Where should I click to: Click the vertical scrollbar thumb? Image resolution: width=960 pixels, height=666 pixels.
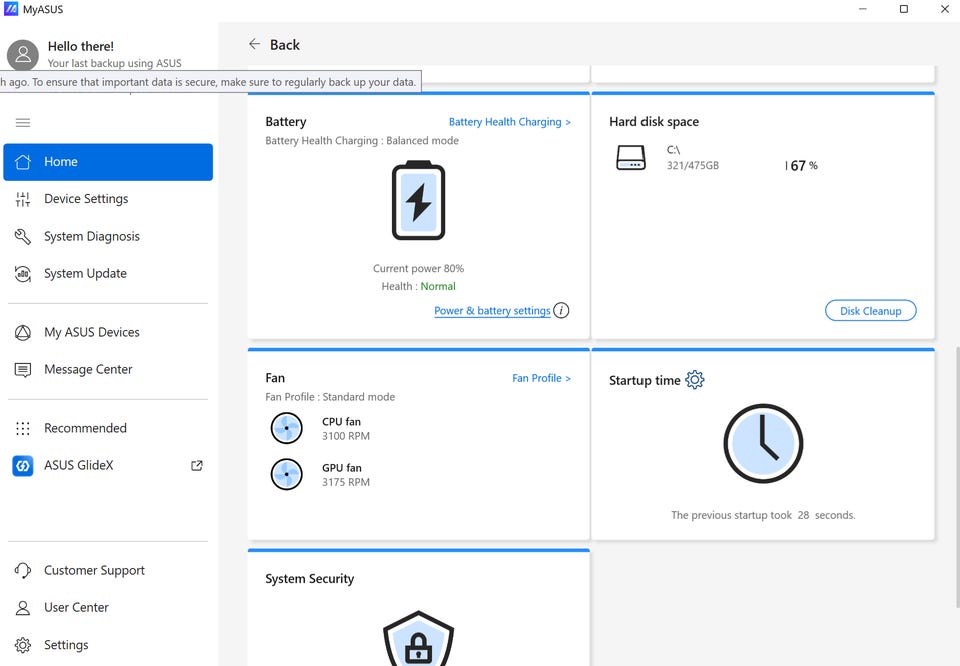click(956, 477)
